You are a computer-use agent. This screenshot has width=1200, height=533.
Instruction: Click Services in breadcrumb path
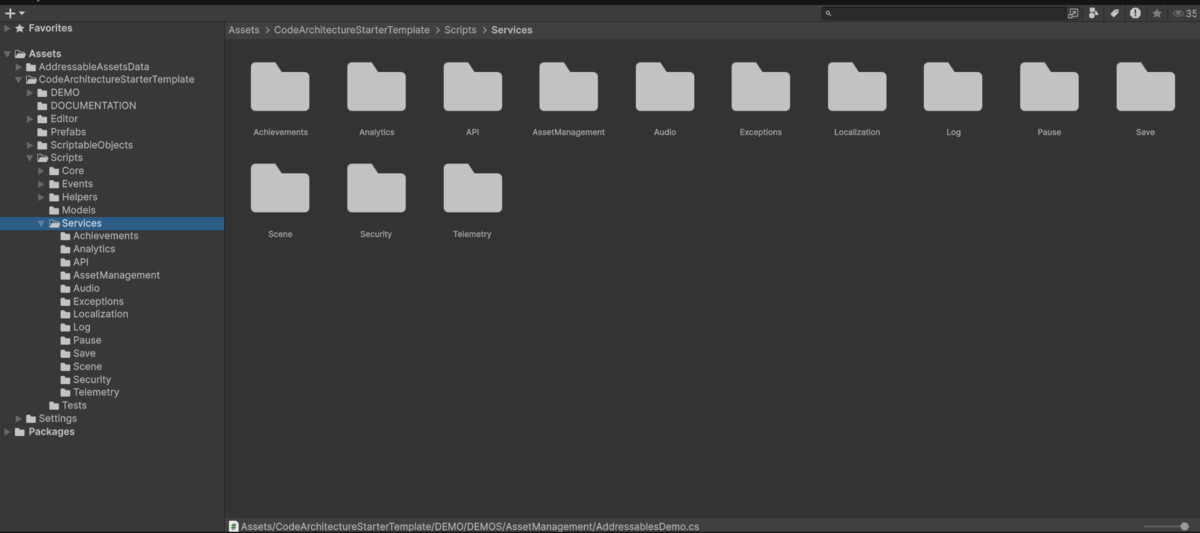[x=512, y=30]
